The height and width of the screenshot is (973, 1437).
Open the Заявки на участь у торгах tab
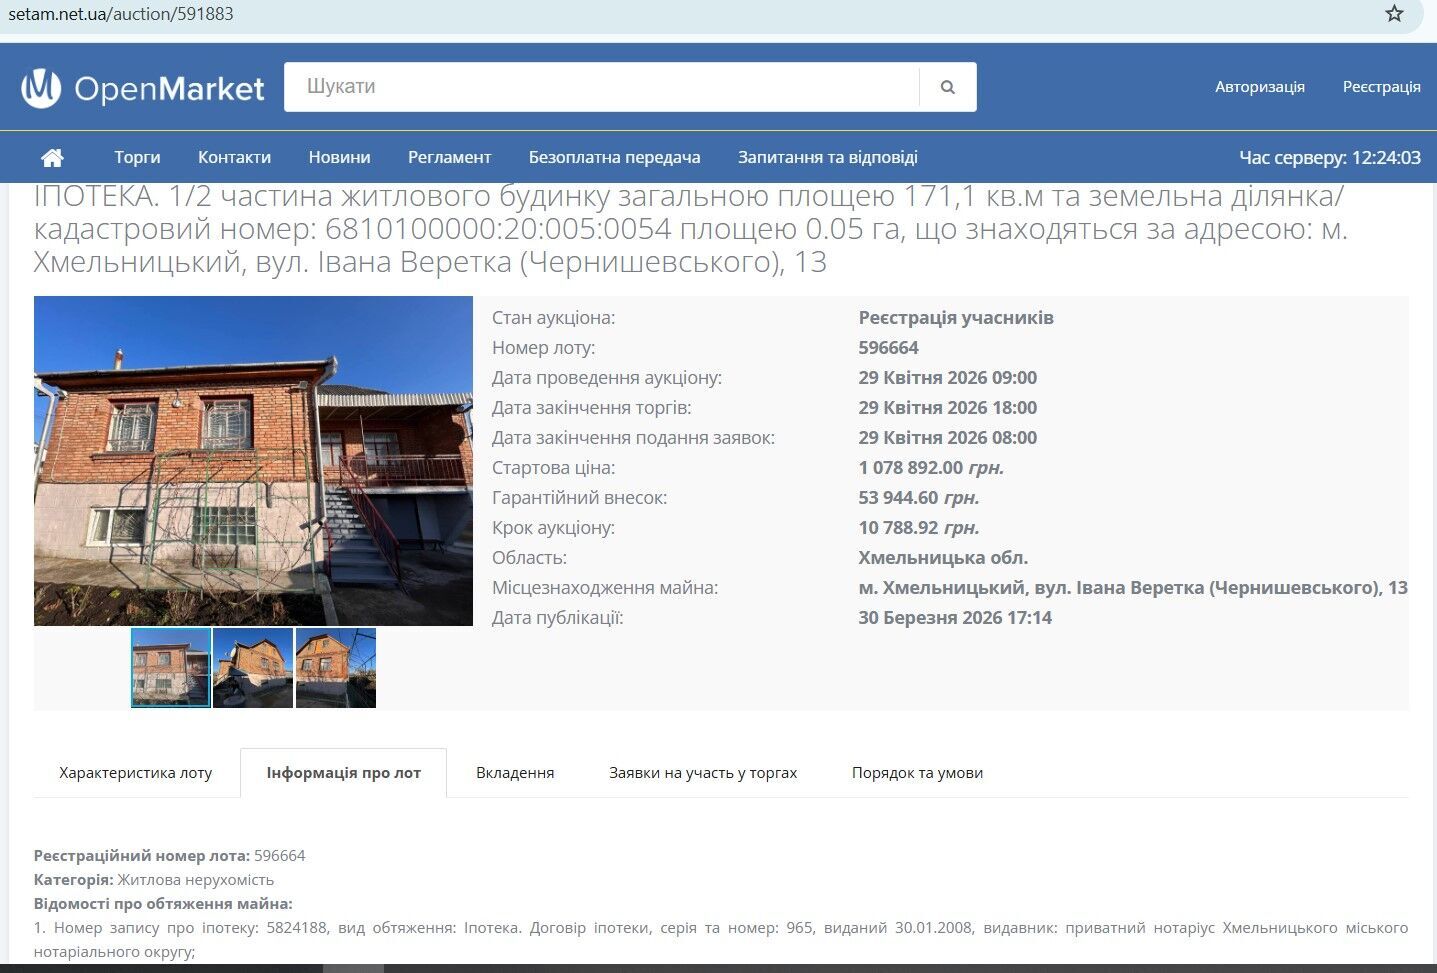(701, 772)
